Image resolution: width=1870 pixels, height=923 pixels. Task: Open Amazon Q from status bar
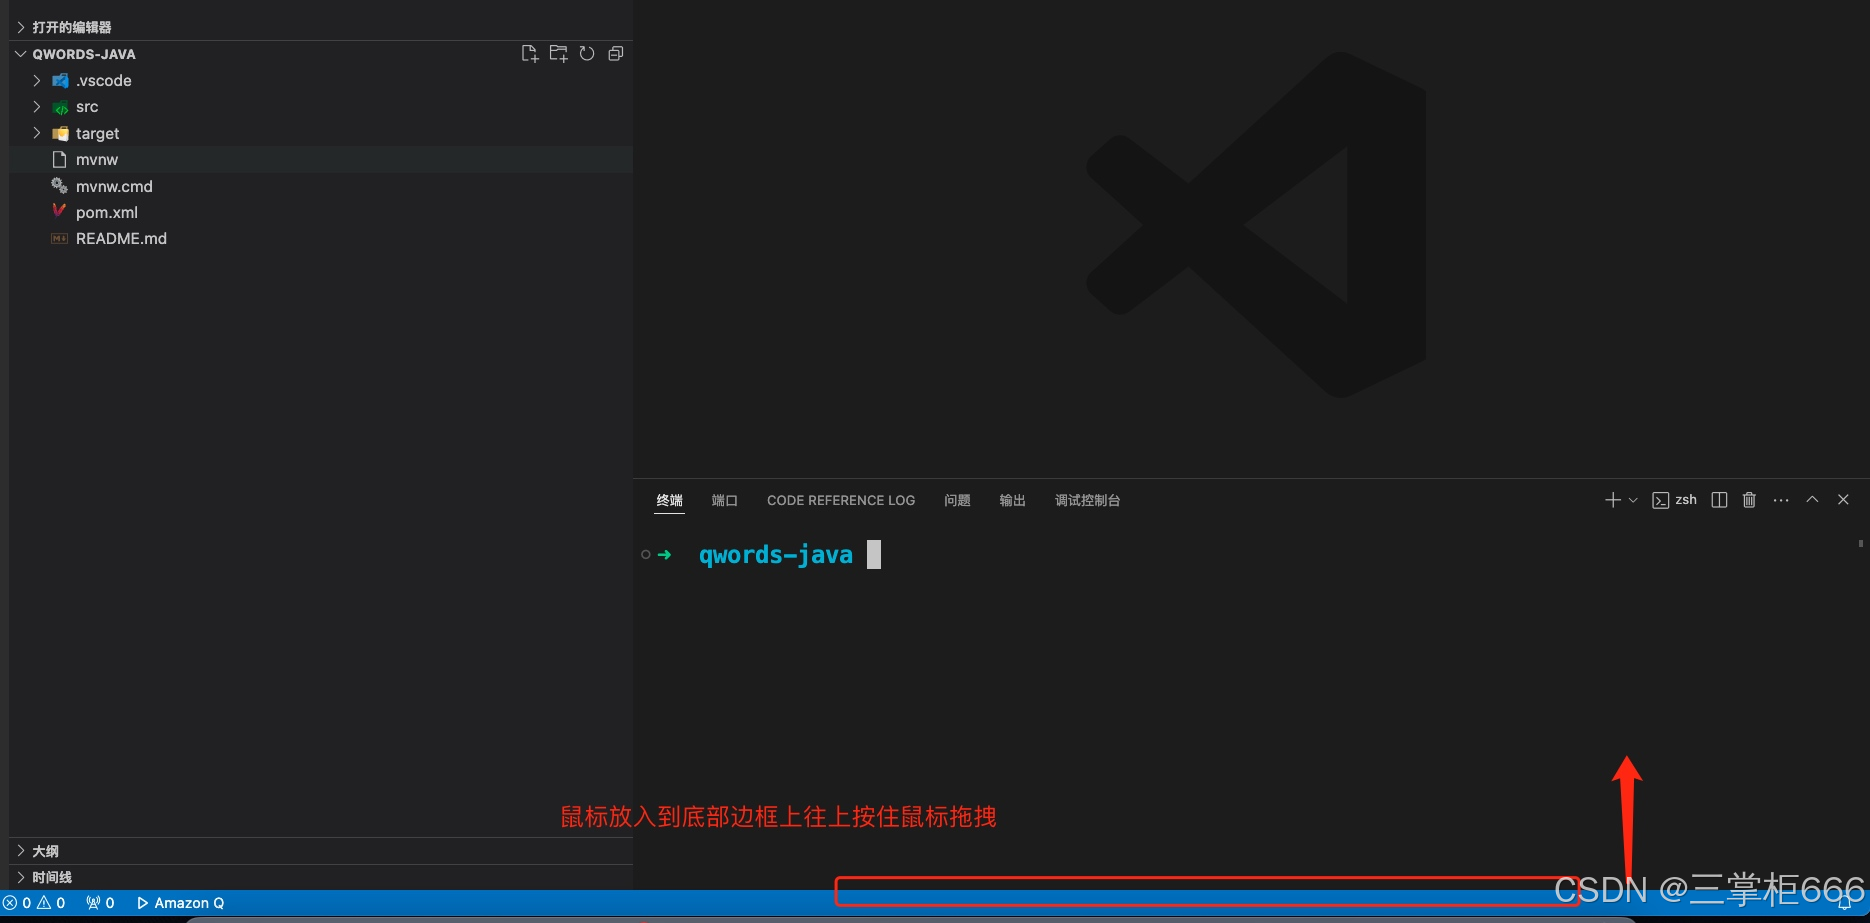(x=181, y=903)
